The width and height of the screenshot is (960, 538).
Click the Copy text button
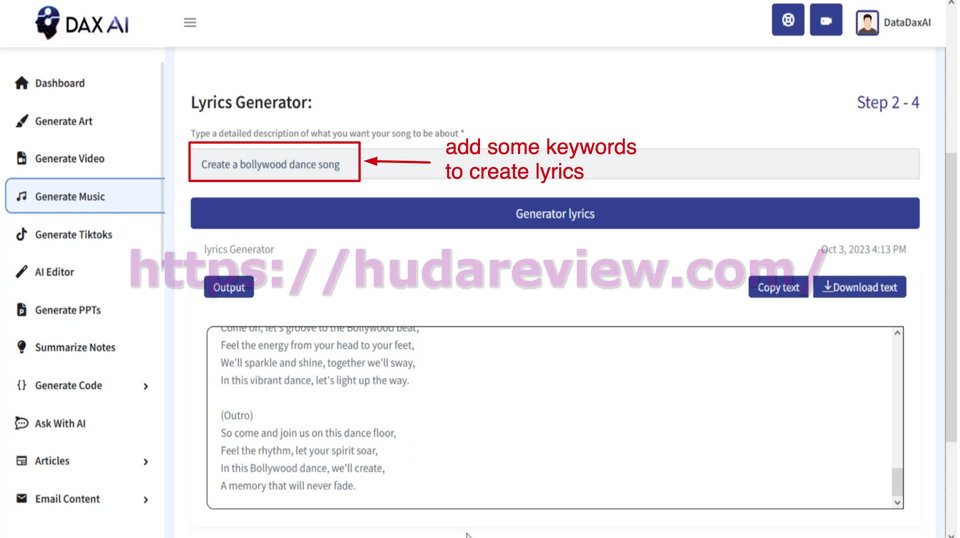[x=778, y=287]
